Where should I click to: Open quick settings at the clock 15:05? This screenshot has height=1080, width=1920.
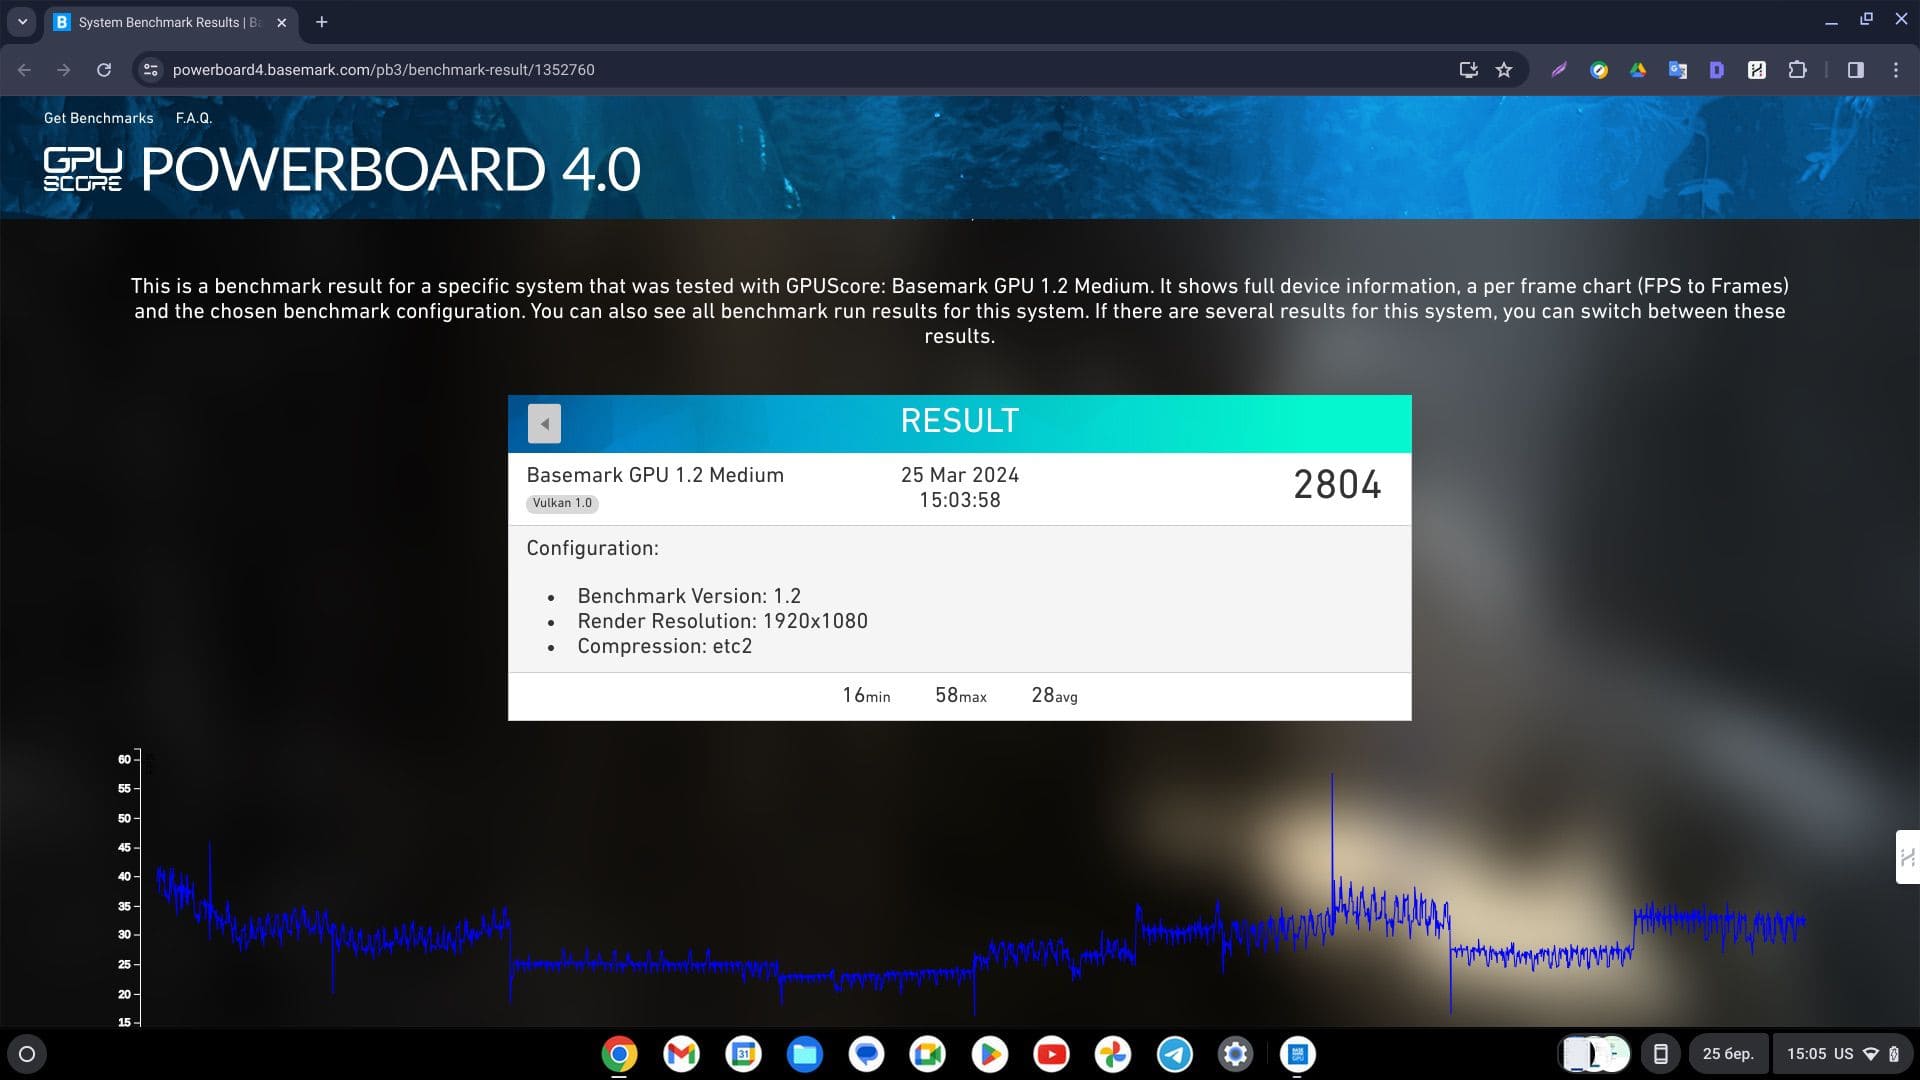[x=1843, y=1054]
